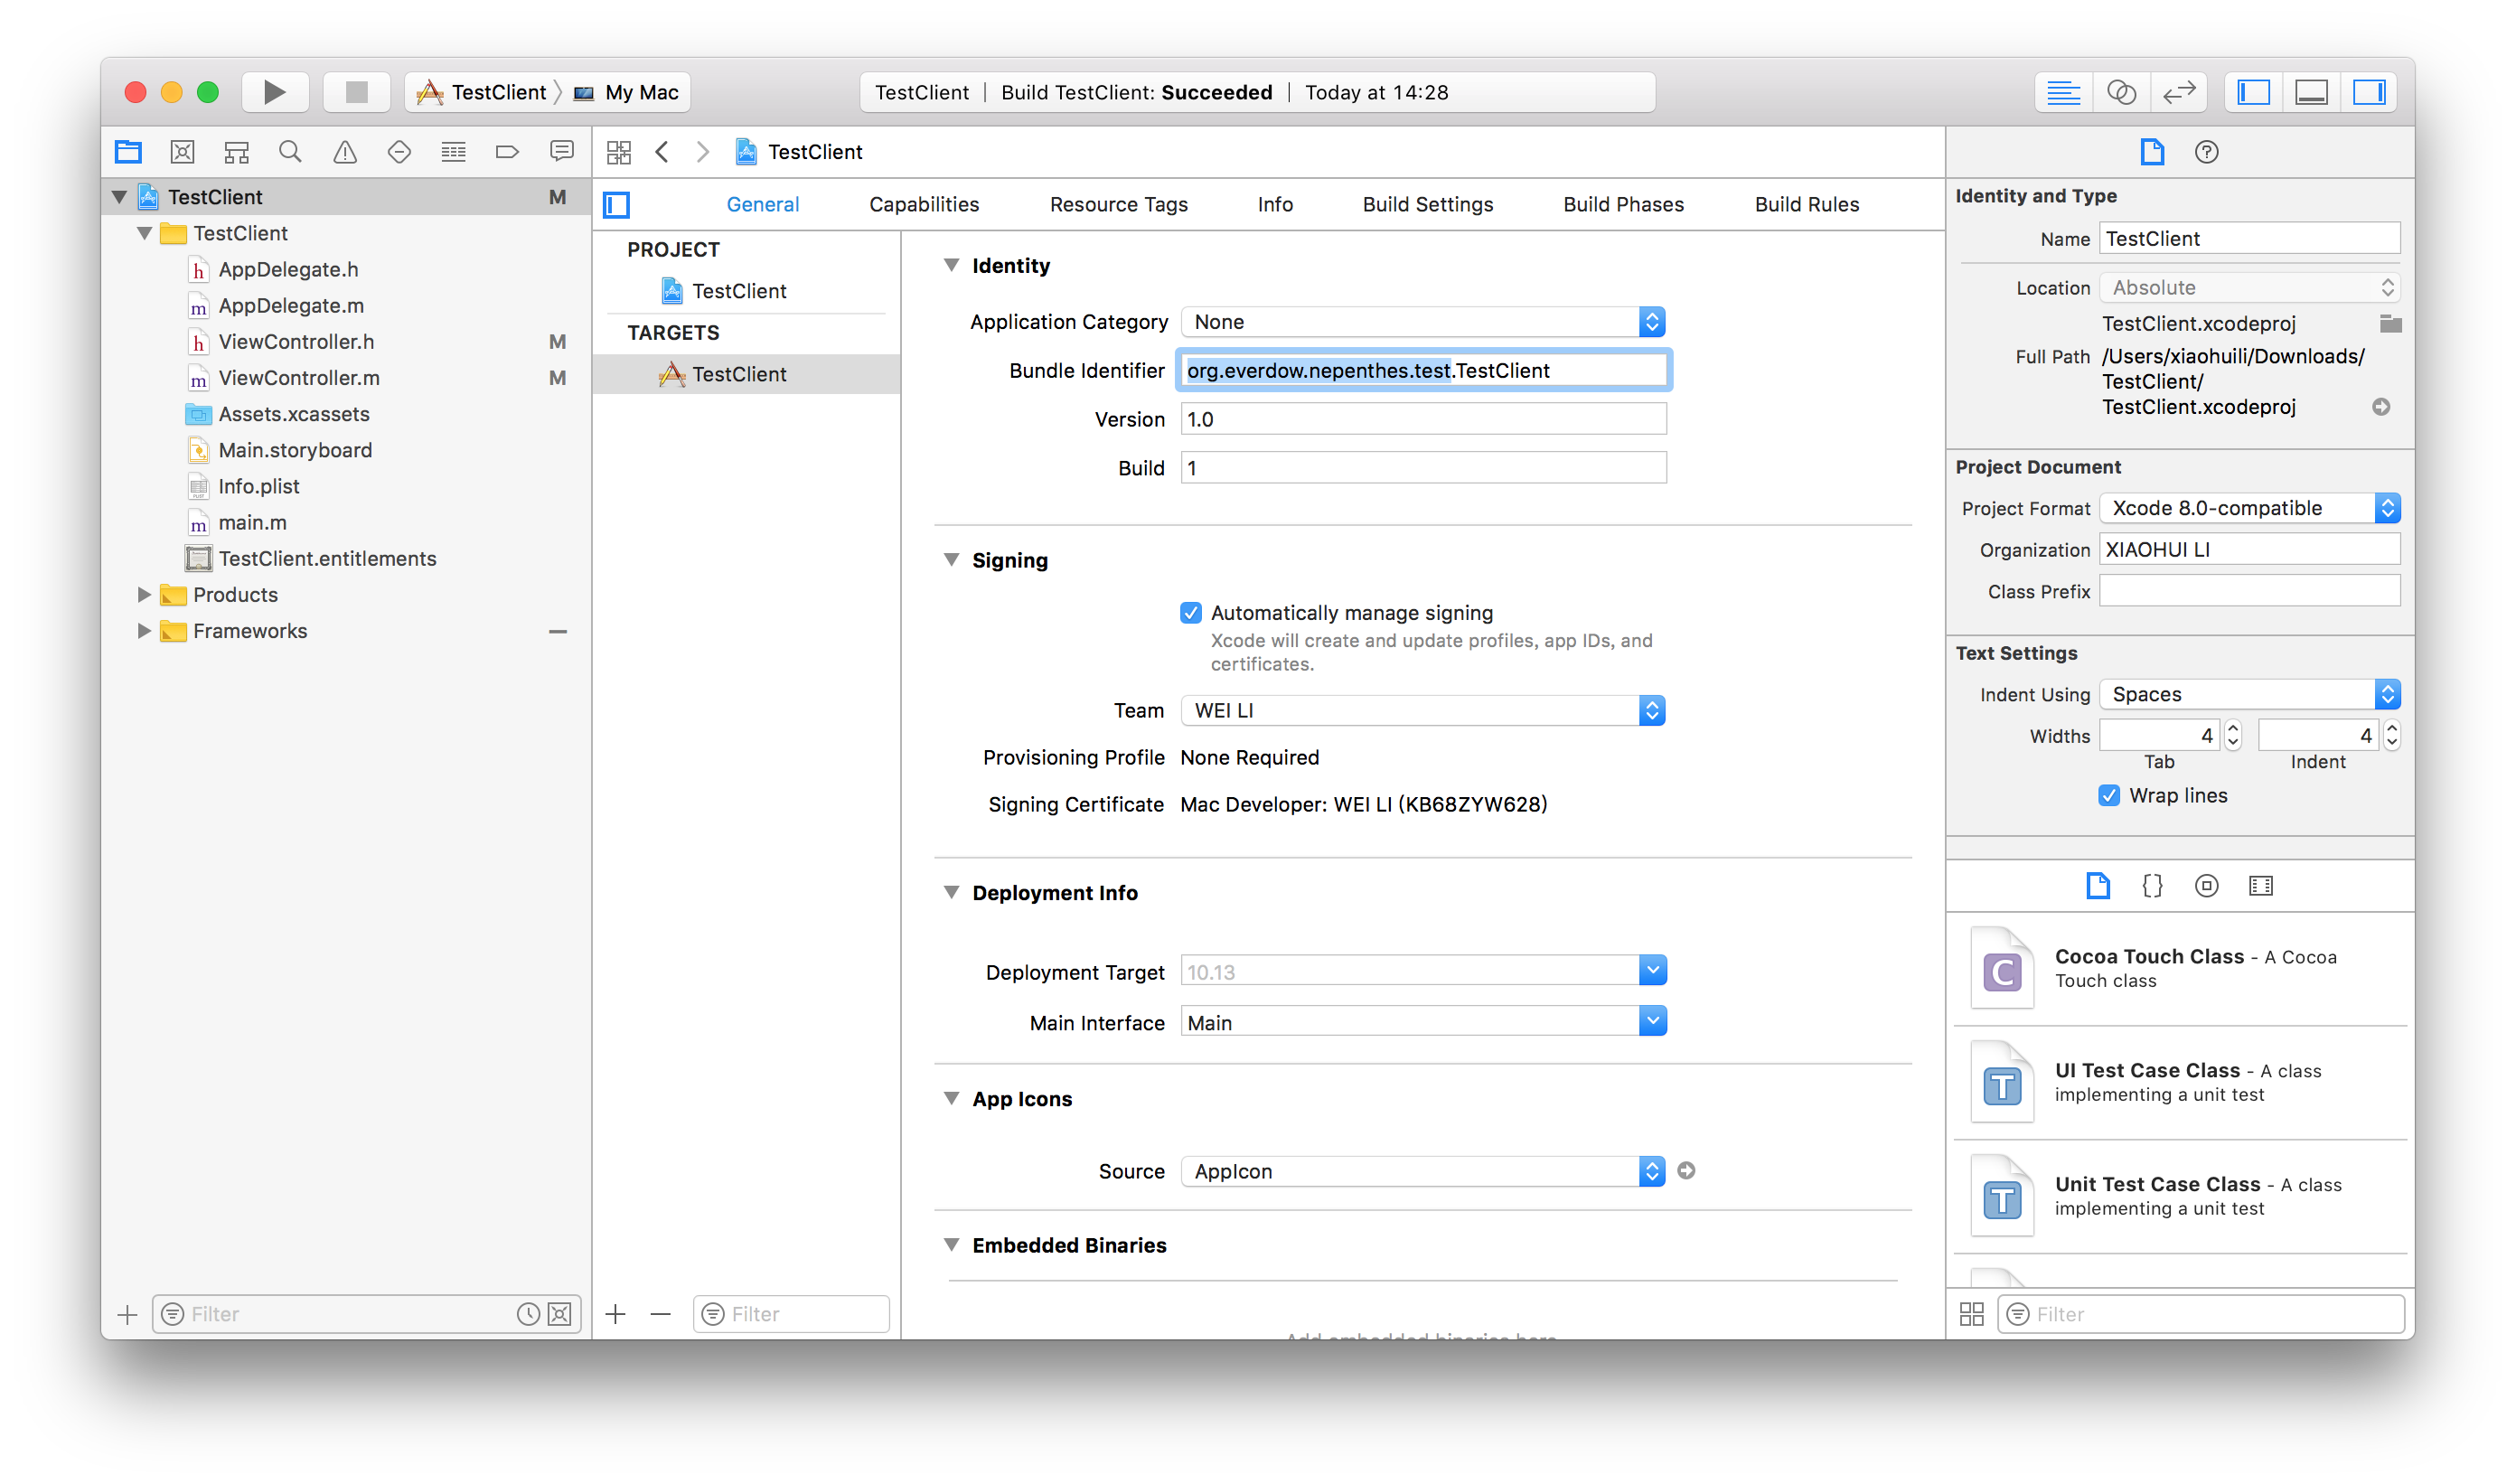This screenshot has height=1484, width=2516.
Task: Show the Quick Help inspector
Action: coord(2206,152)
